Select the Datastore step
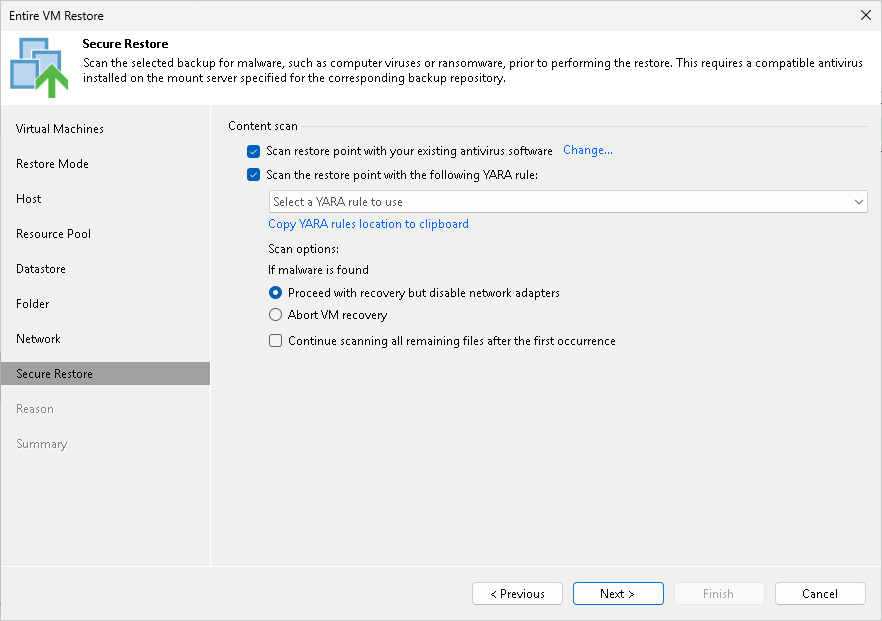This screenshot has height=621, width=882. (41, 268)
